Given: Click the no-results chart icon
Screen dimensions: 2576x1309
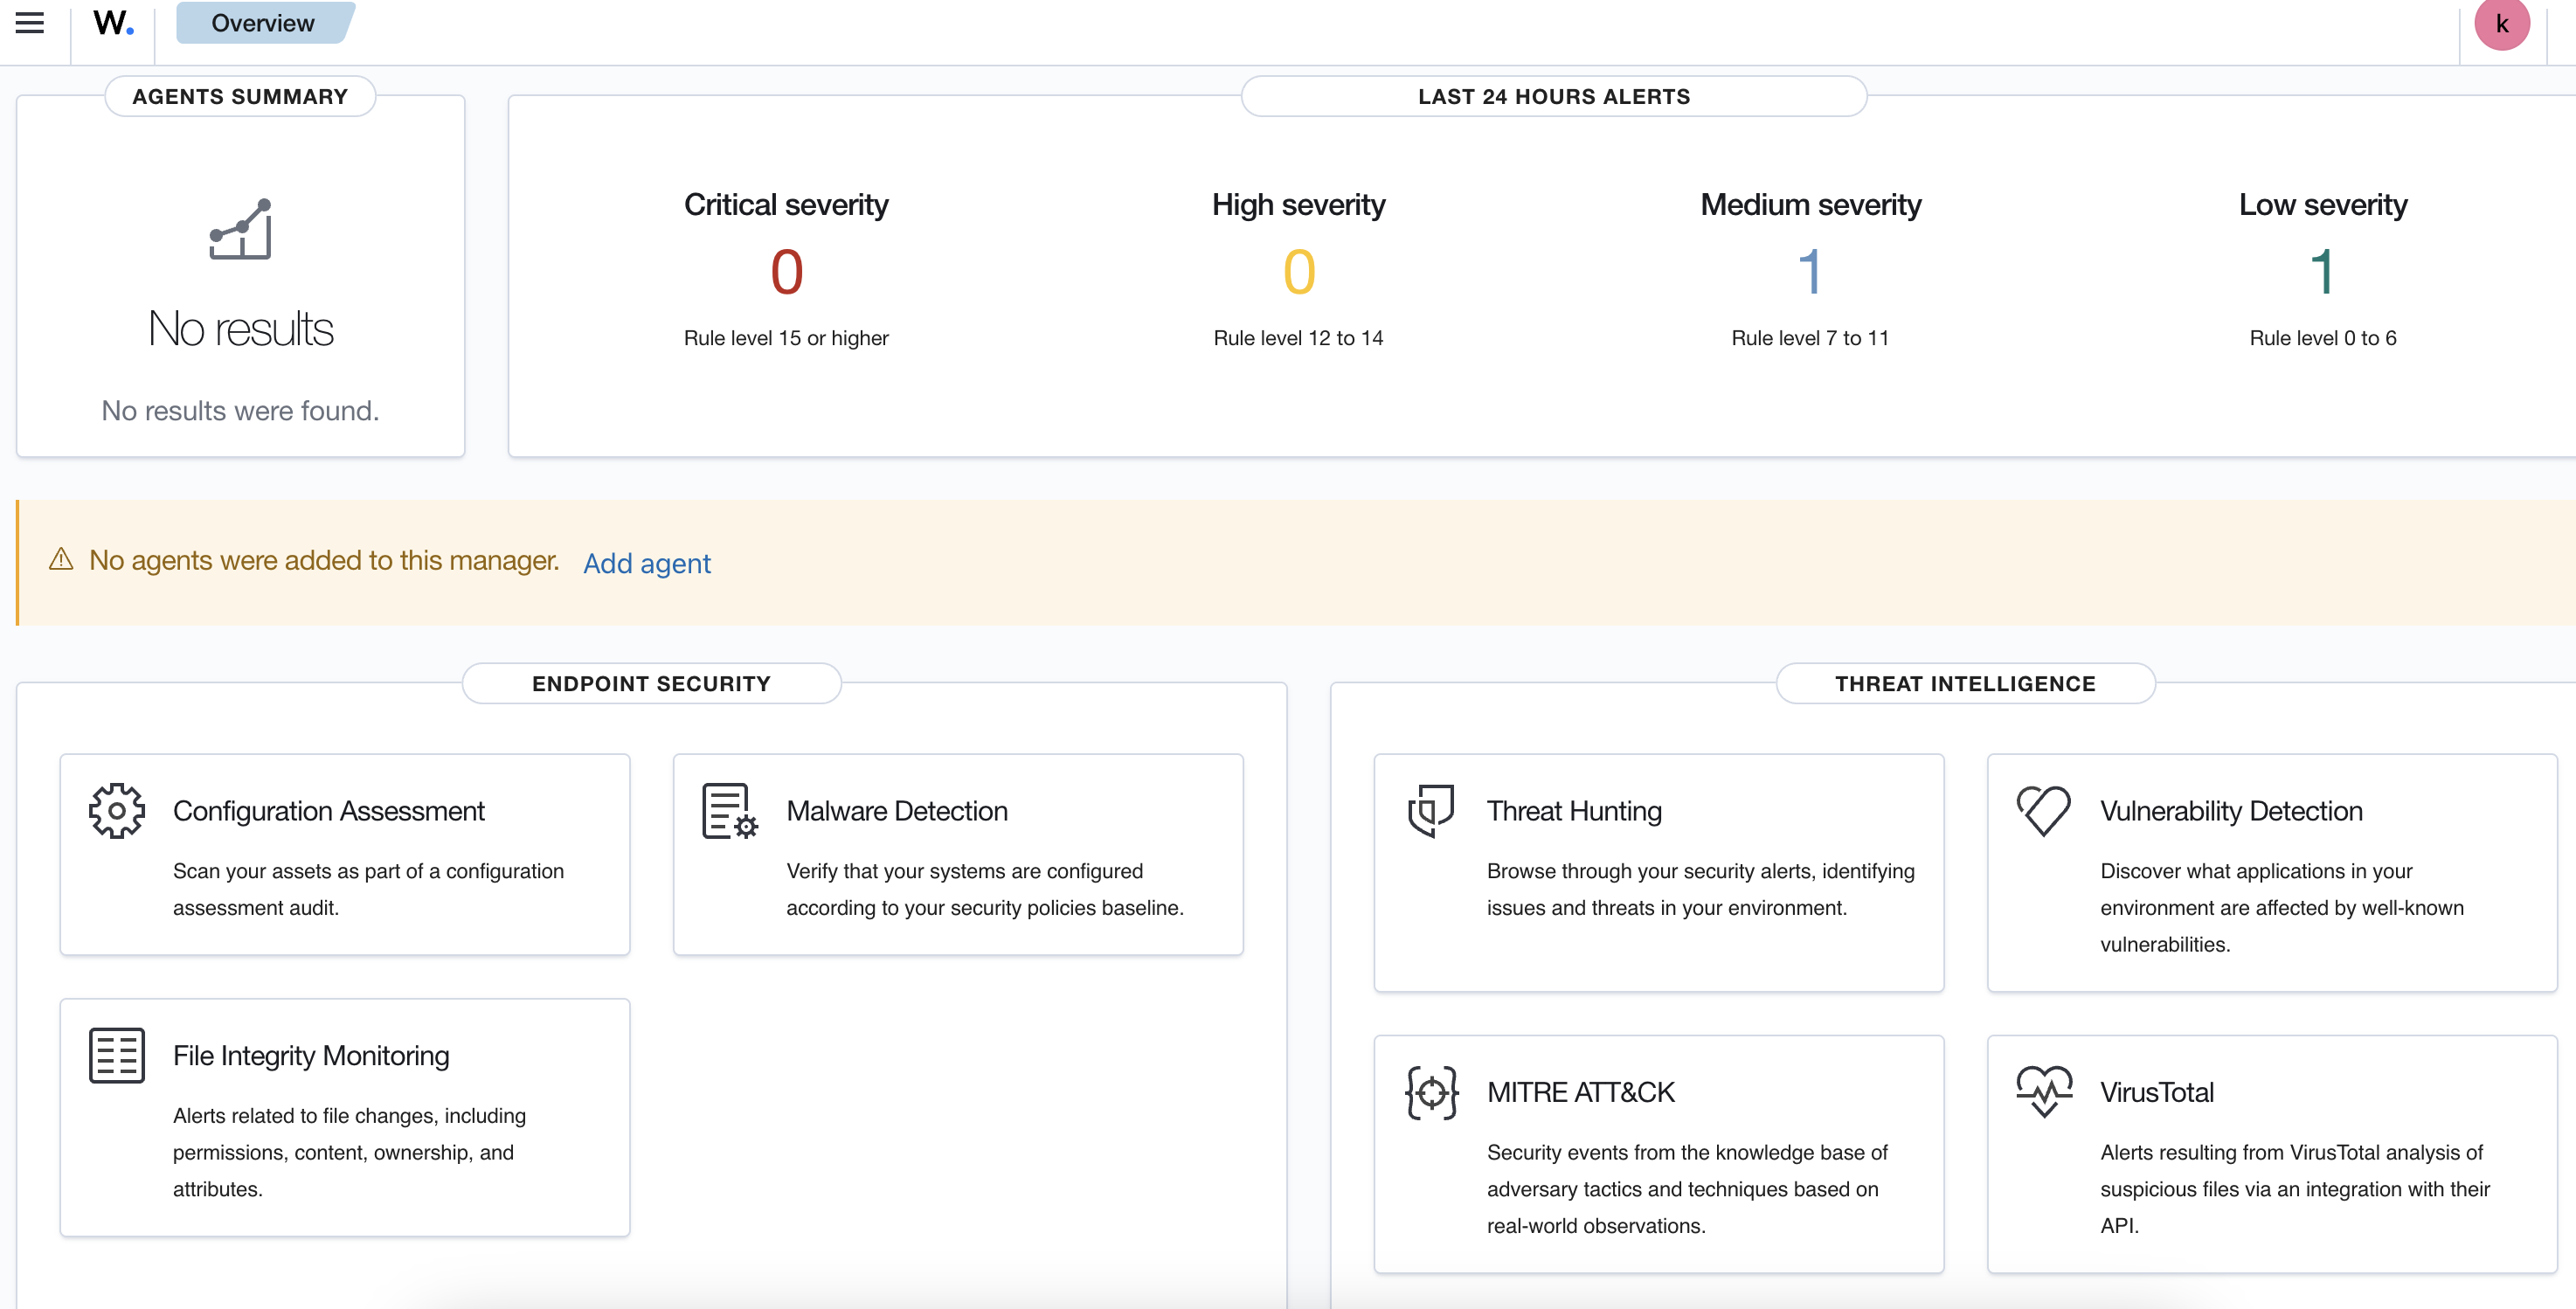Looking at the screenshot, I should coord(240,229).
